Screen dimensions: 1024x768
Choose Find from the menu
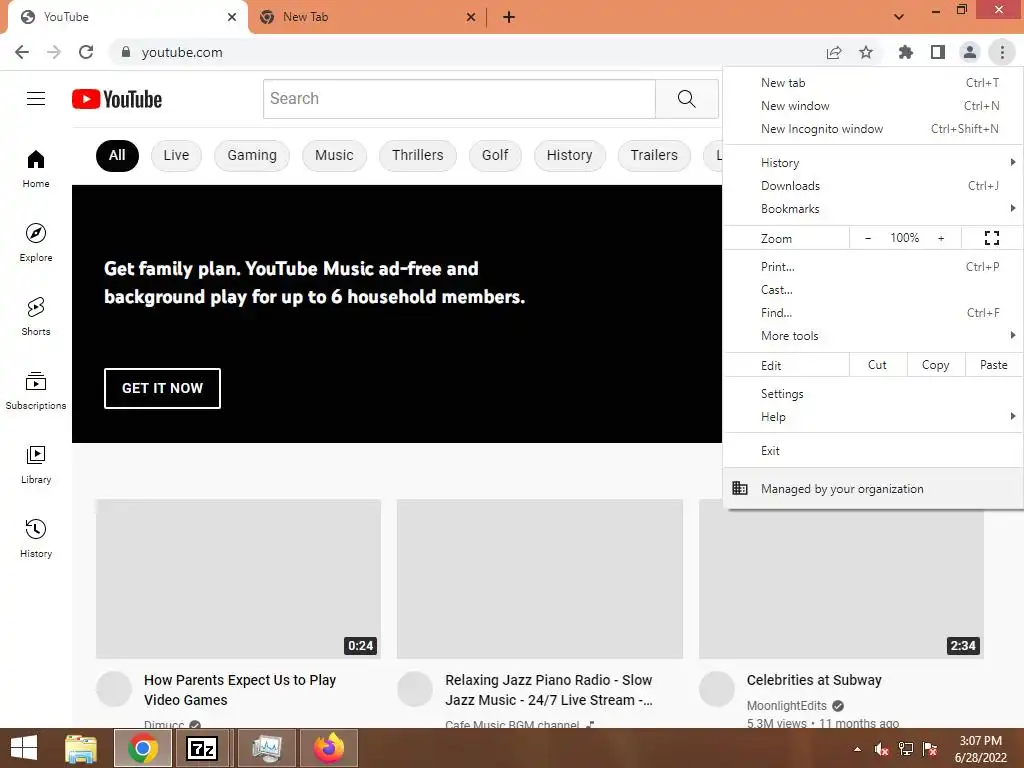click(873, 313)
